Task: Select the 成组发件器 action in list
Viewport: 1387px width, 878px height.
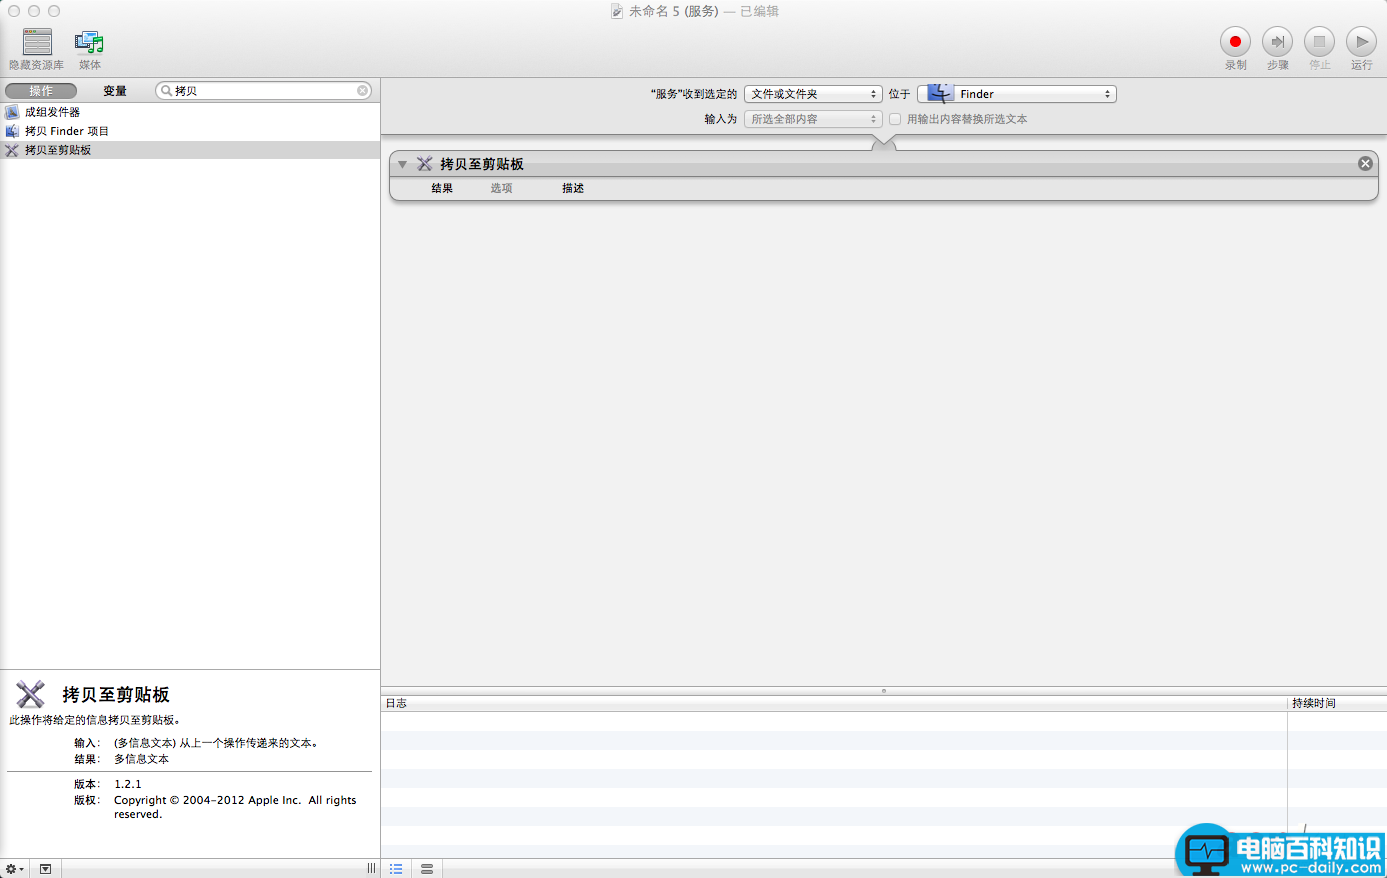Action: pyautogui.click(x=190, y=112)
